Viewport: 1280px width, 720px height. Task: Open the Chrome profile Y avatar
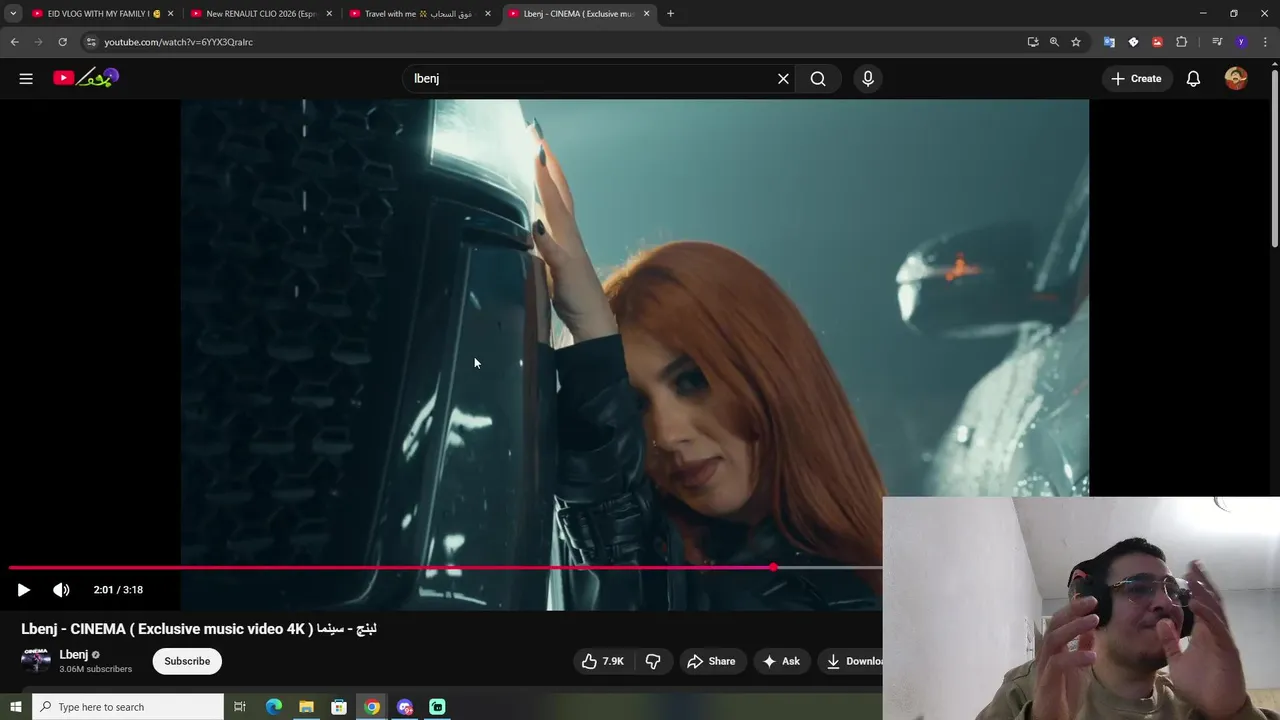(1241, 42)
